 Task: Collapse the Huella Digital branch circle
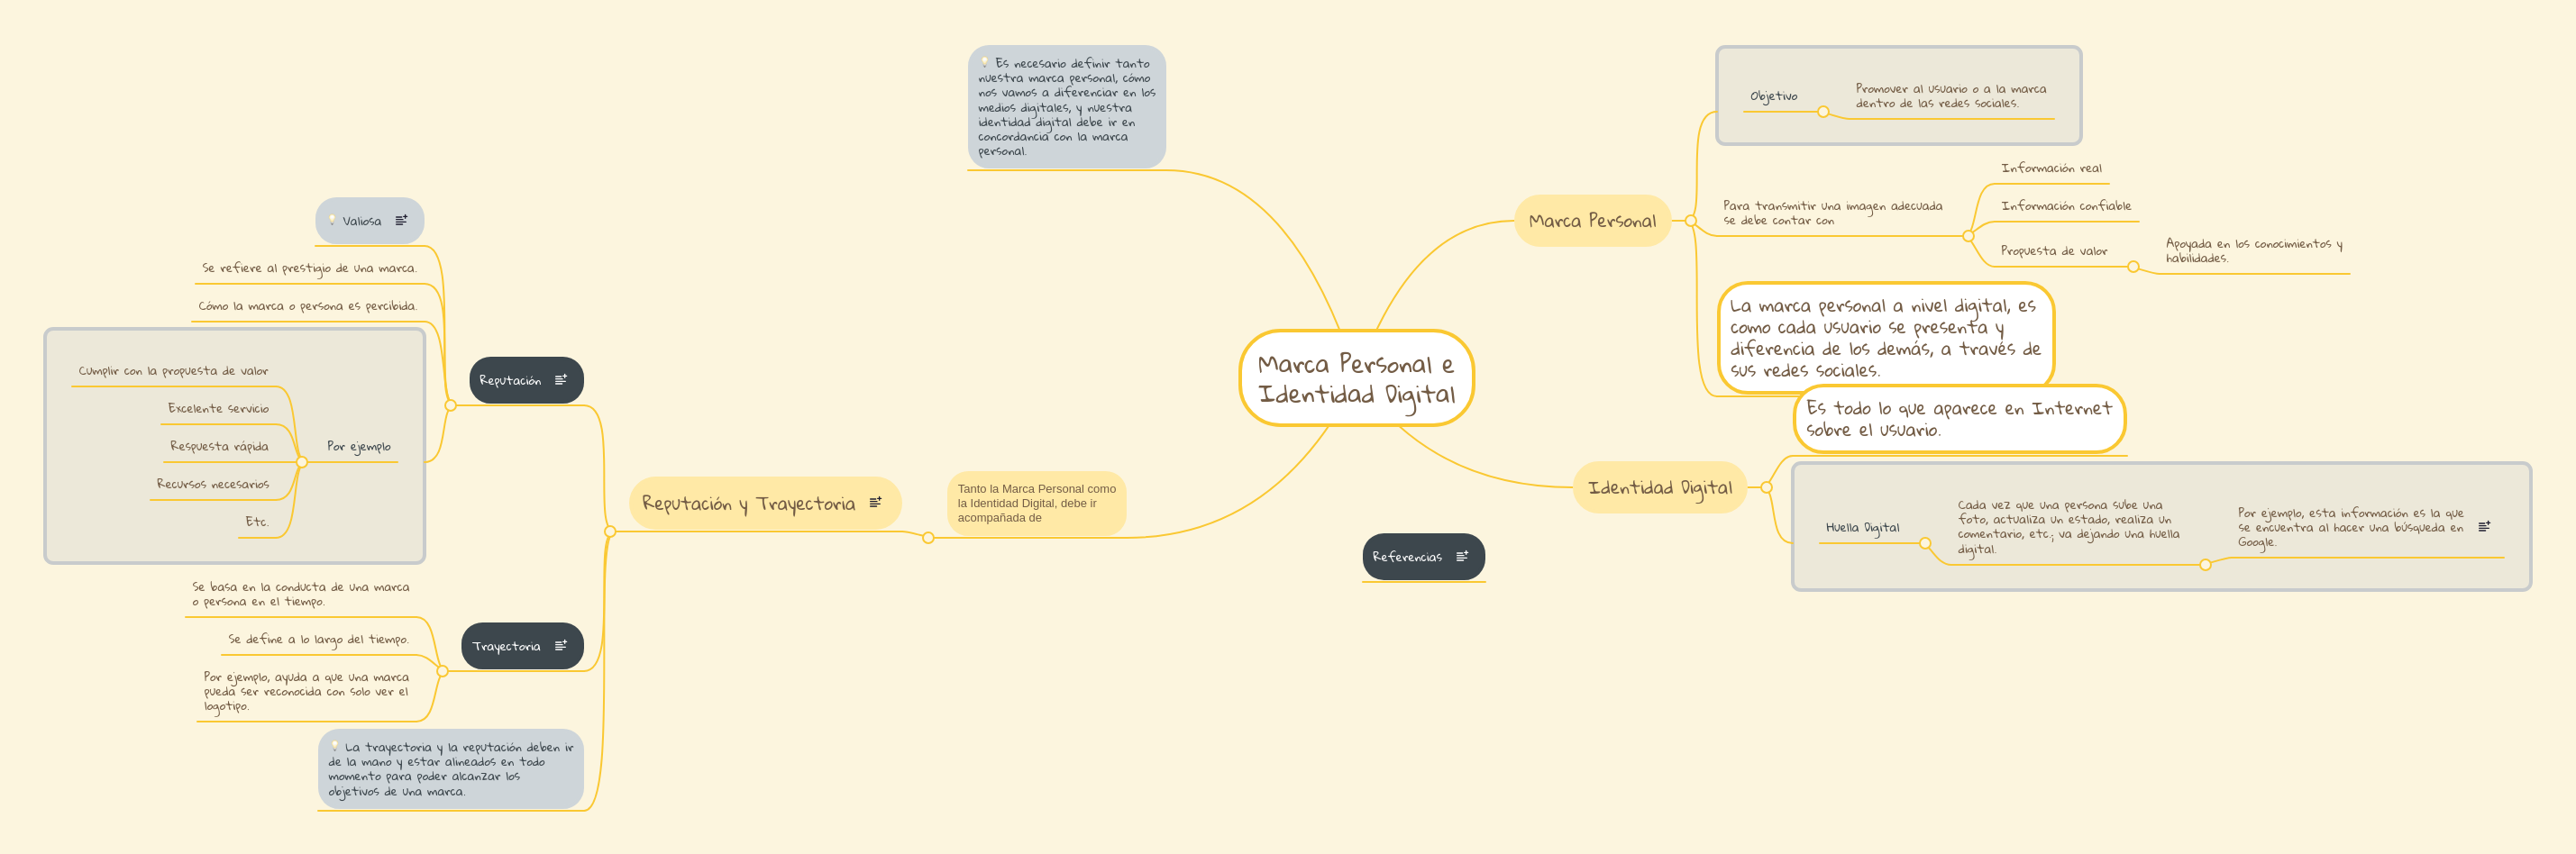[x=1924, y=544]
